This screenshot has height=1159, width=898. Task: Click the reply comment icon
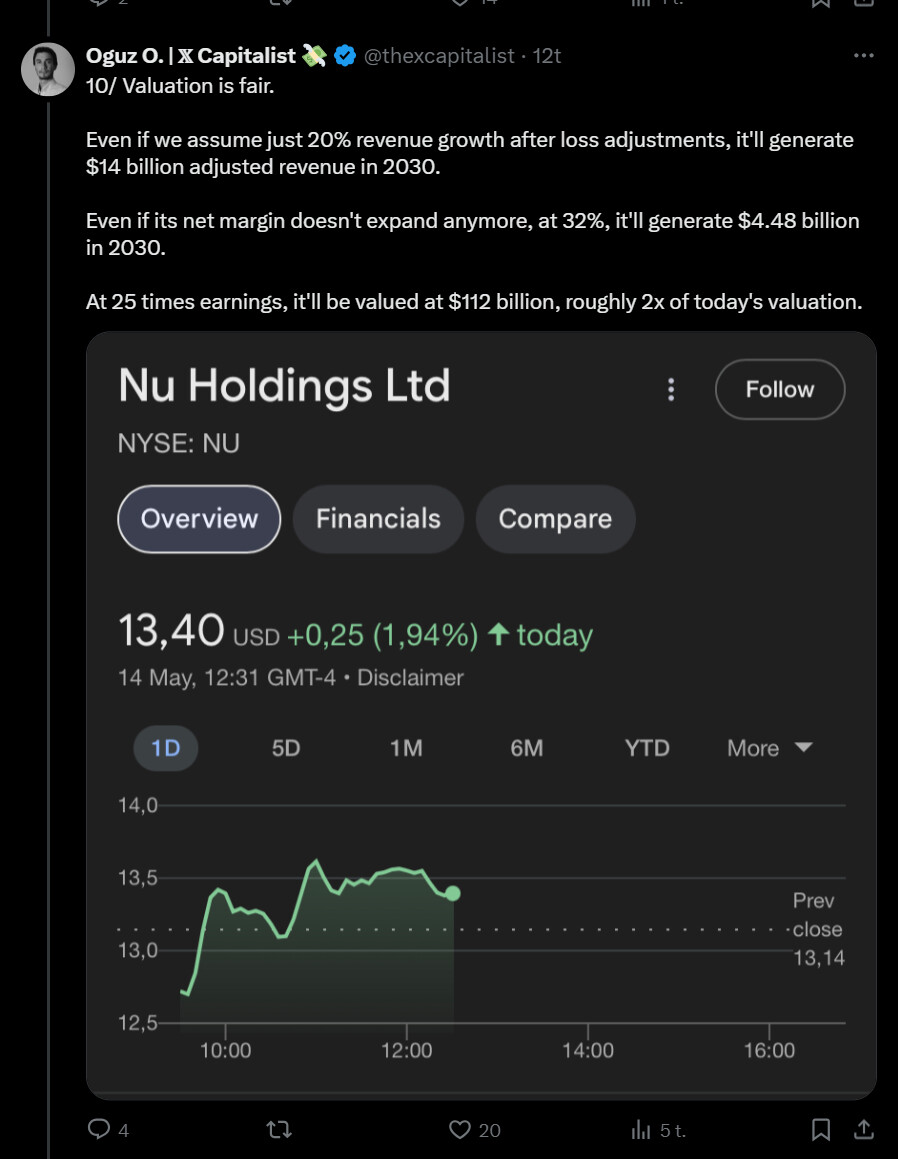pyautogui.click(x=99, y=1129)
